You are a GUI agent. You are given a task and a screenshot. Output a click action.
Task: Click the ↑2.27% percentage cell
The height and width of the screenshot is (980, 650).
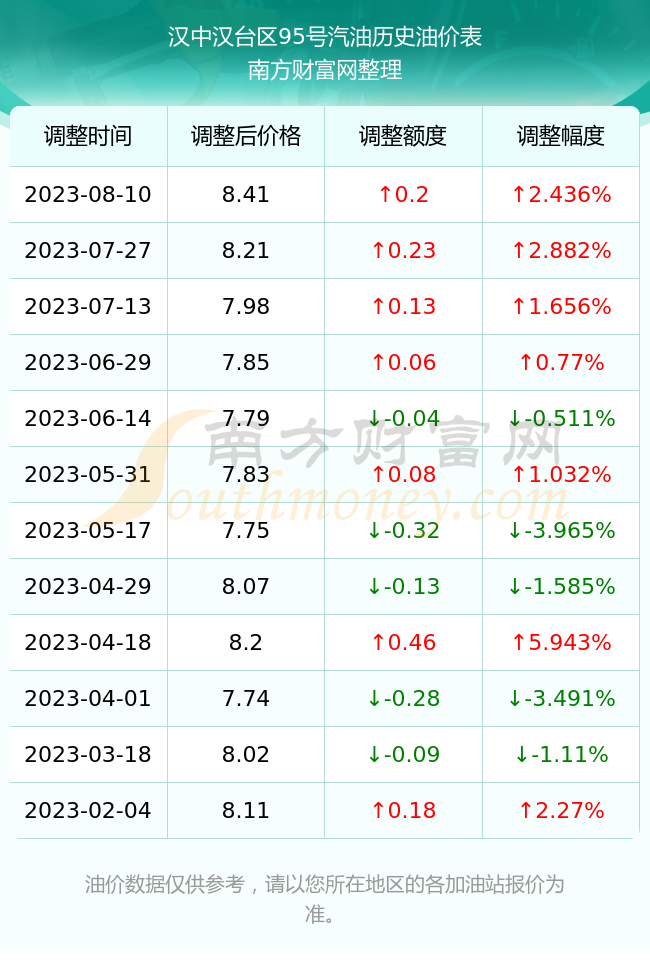click(561, 811)
